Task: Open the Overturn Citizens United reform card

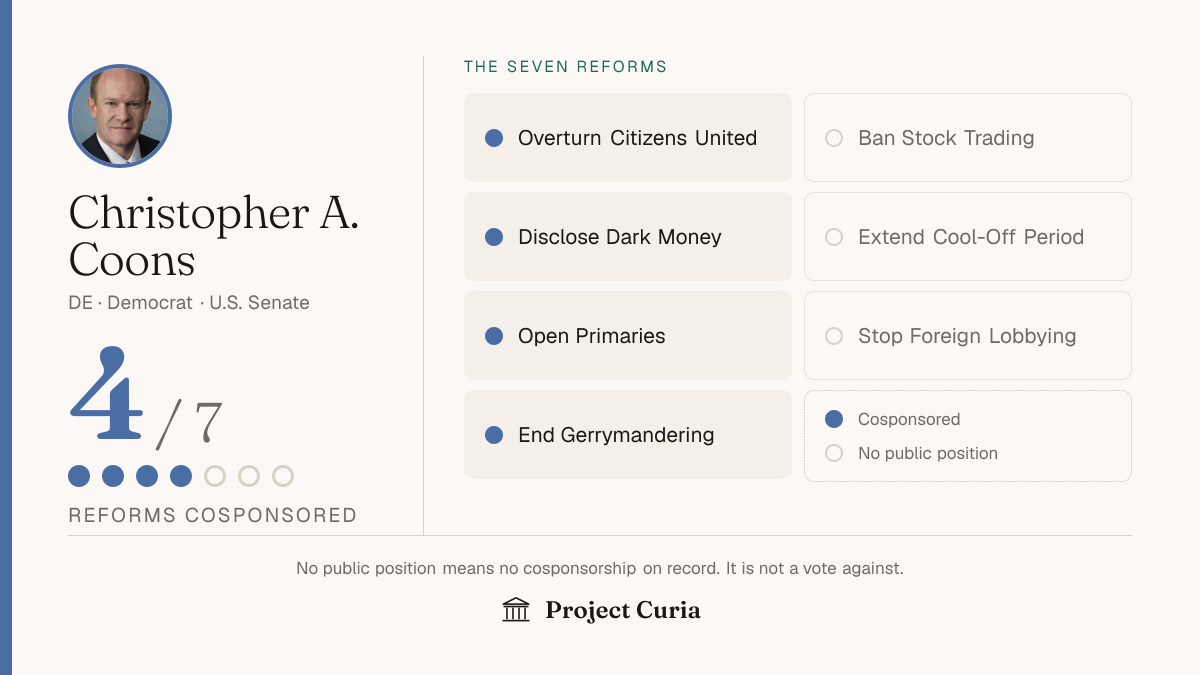Action: click(628, 138)
